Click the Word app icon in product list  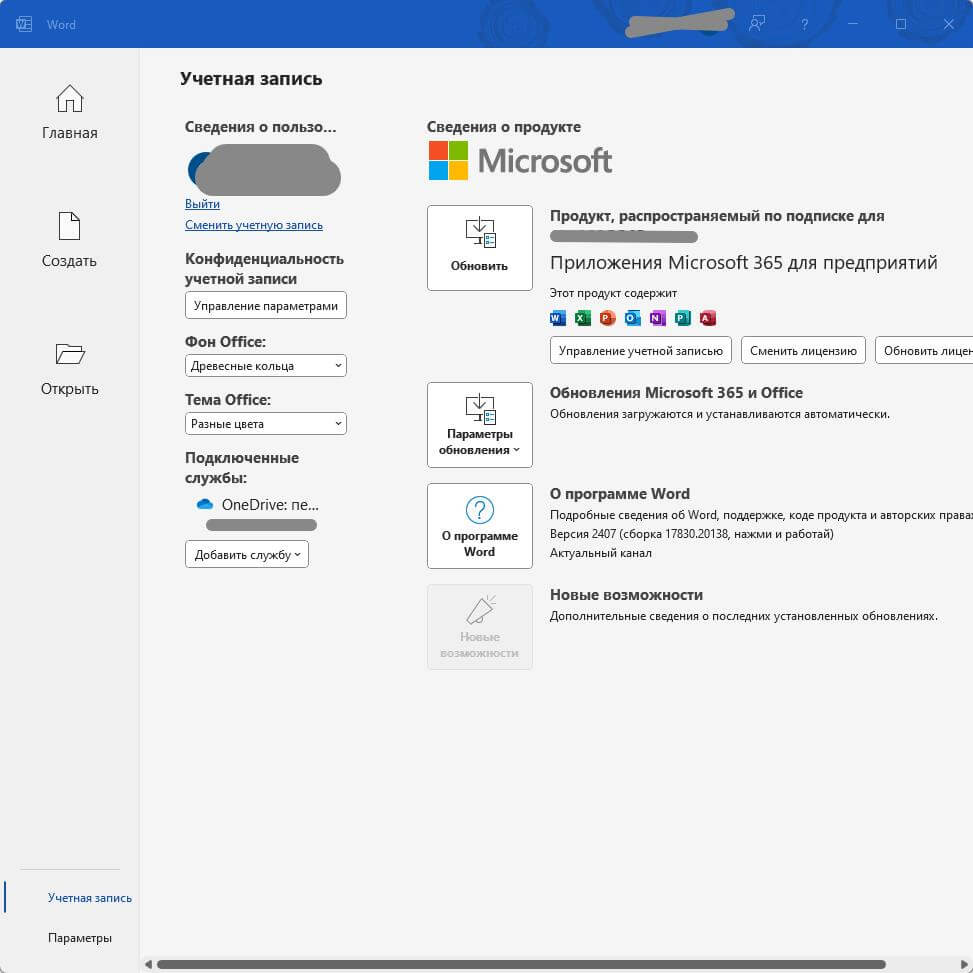click(x=558, y=318)
